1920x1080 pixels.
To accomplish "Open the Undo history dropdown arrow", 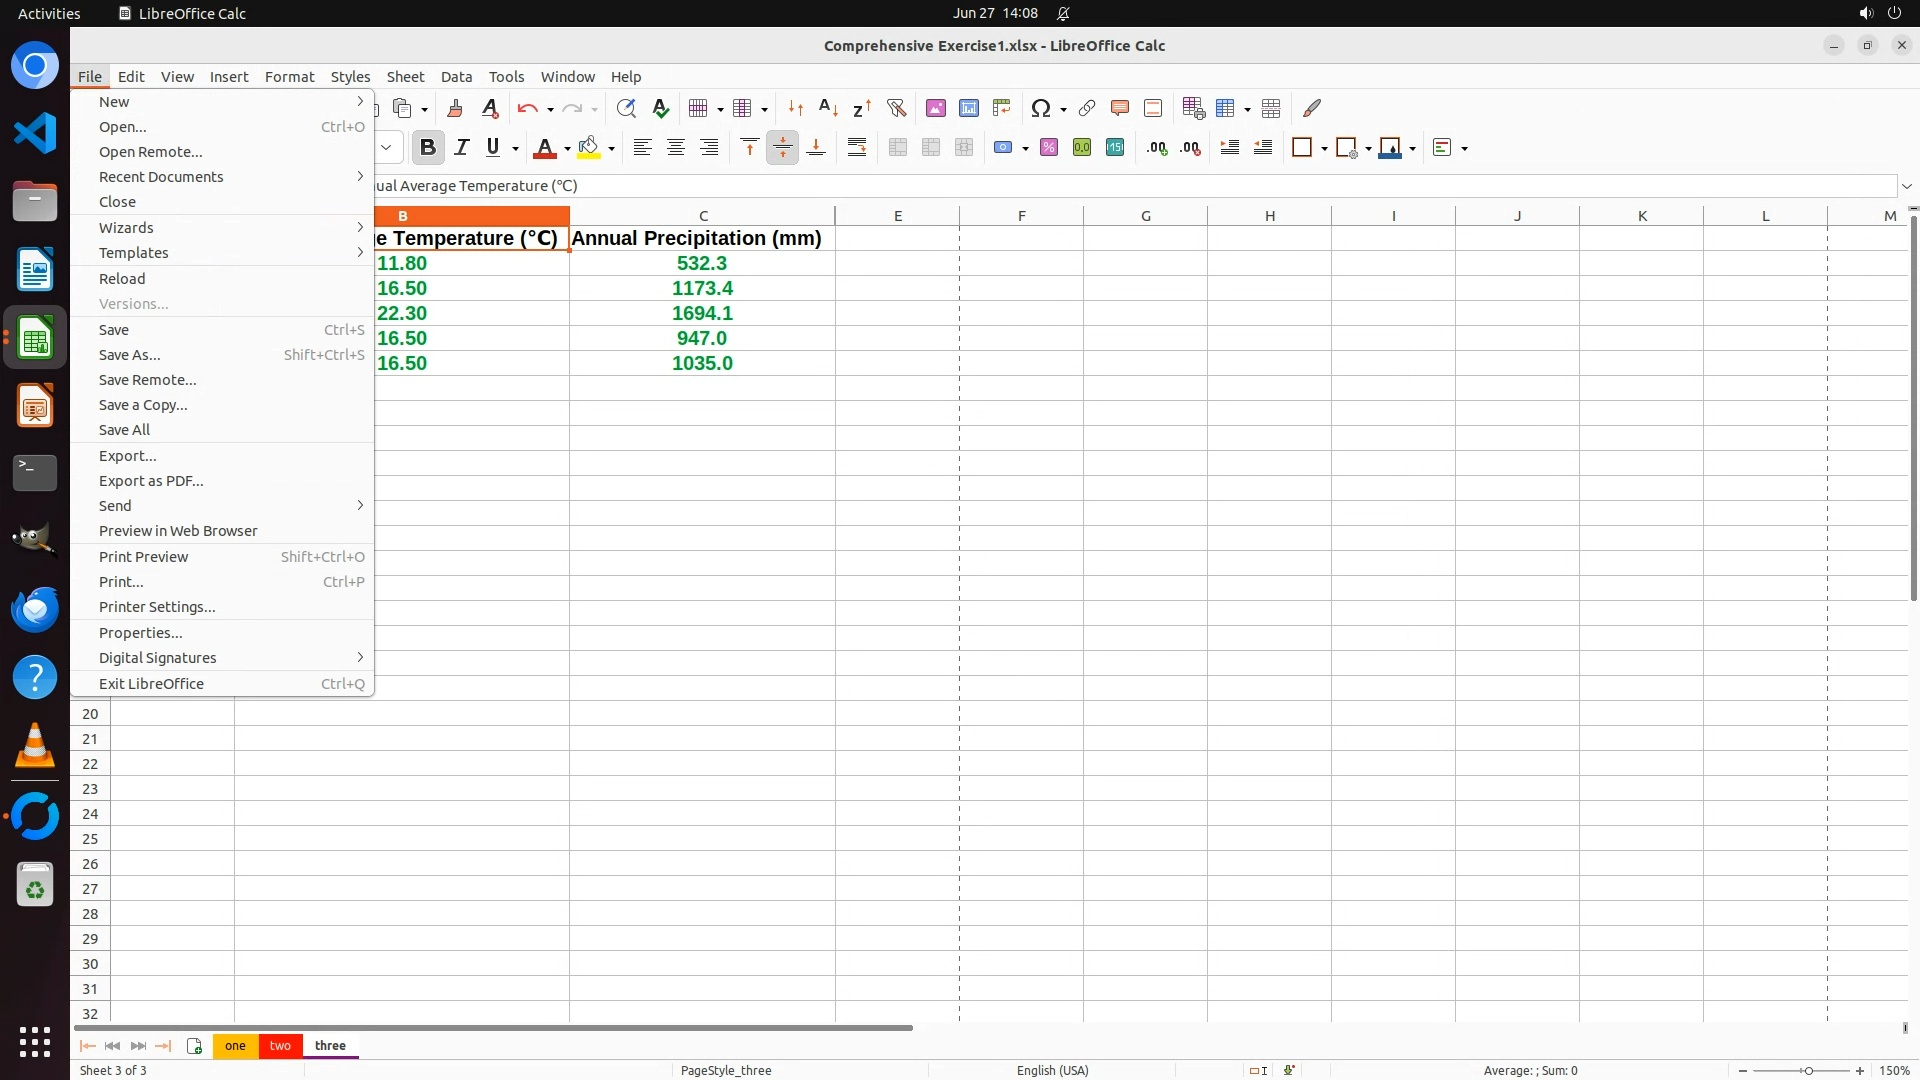I will (550, 109).
